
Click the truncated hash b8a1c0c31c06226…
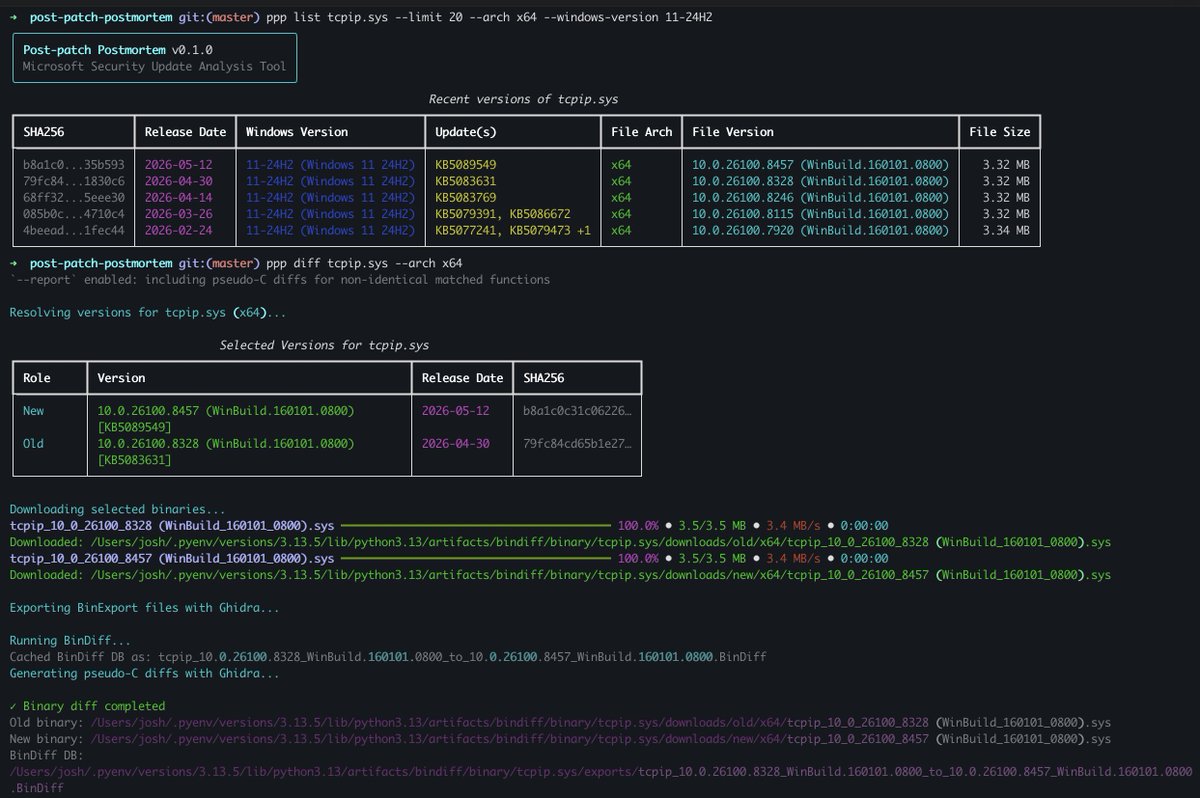(x=577, y=411)
